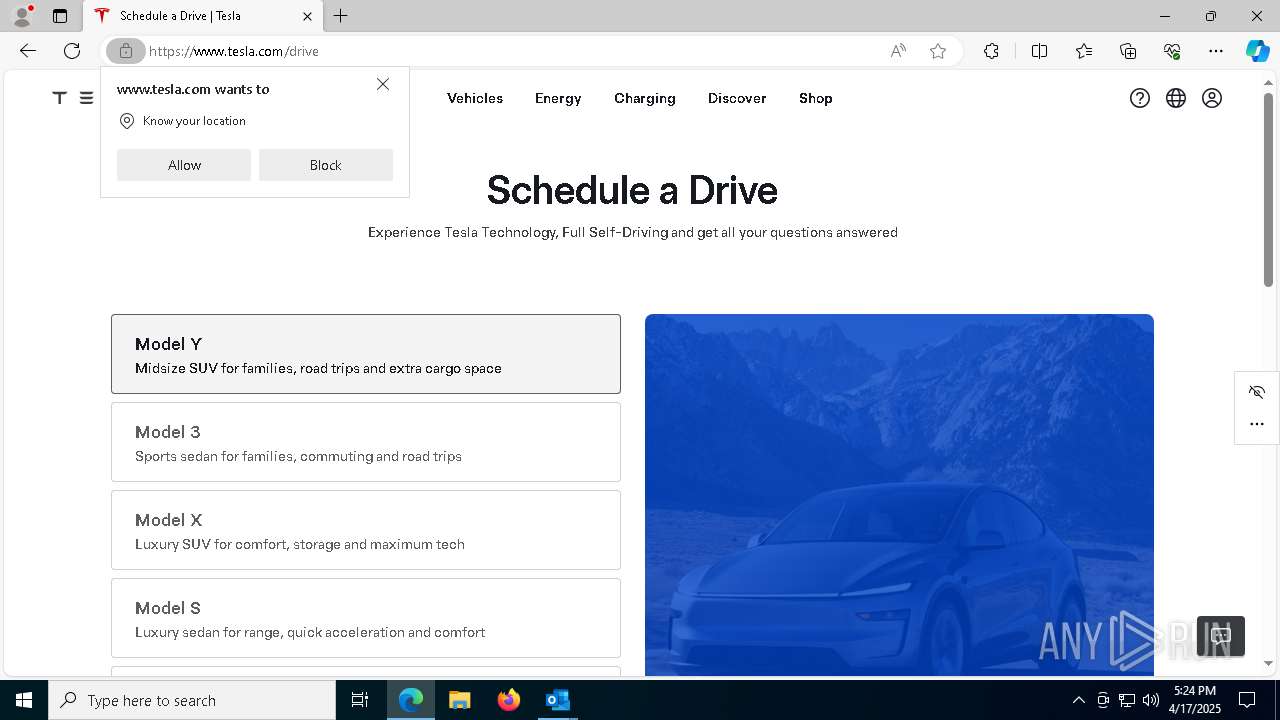
Task: Activate the Read aloud icon
Action: [x=898, y=51]
